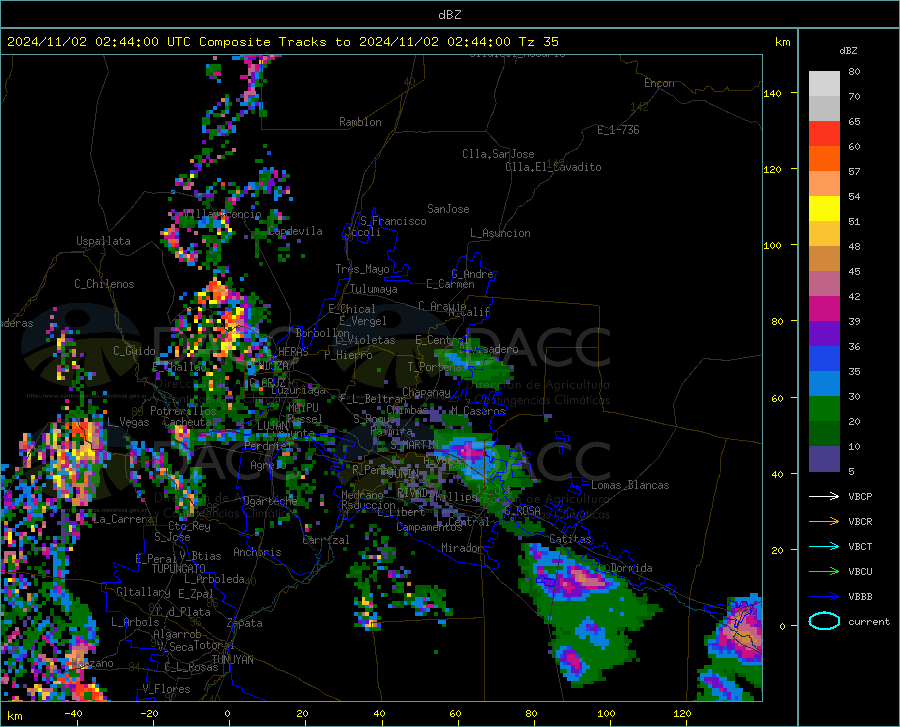Click the 'Lomas_Blancas' place label
Viewport: 900px width, 727px height.
coord(630,485)
